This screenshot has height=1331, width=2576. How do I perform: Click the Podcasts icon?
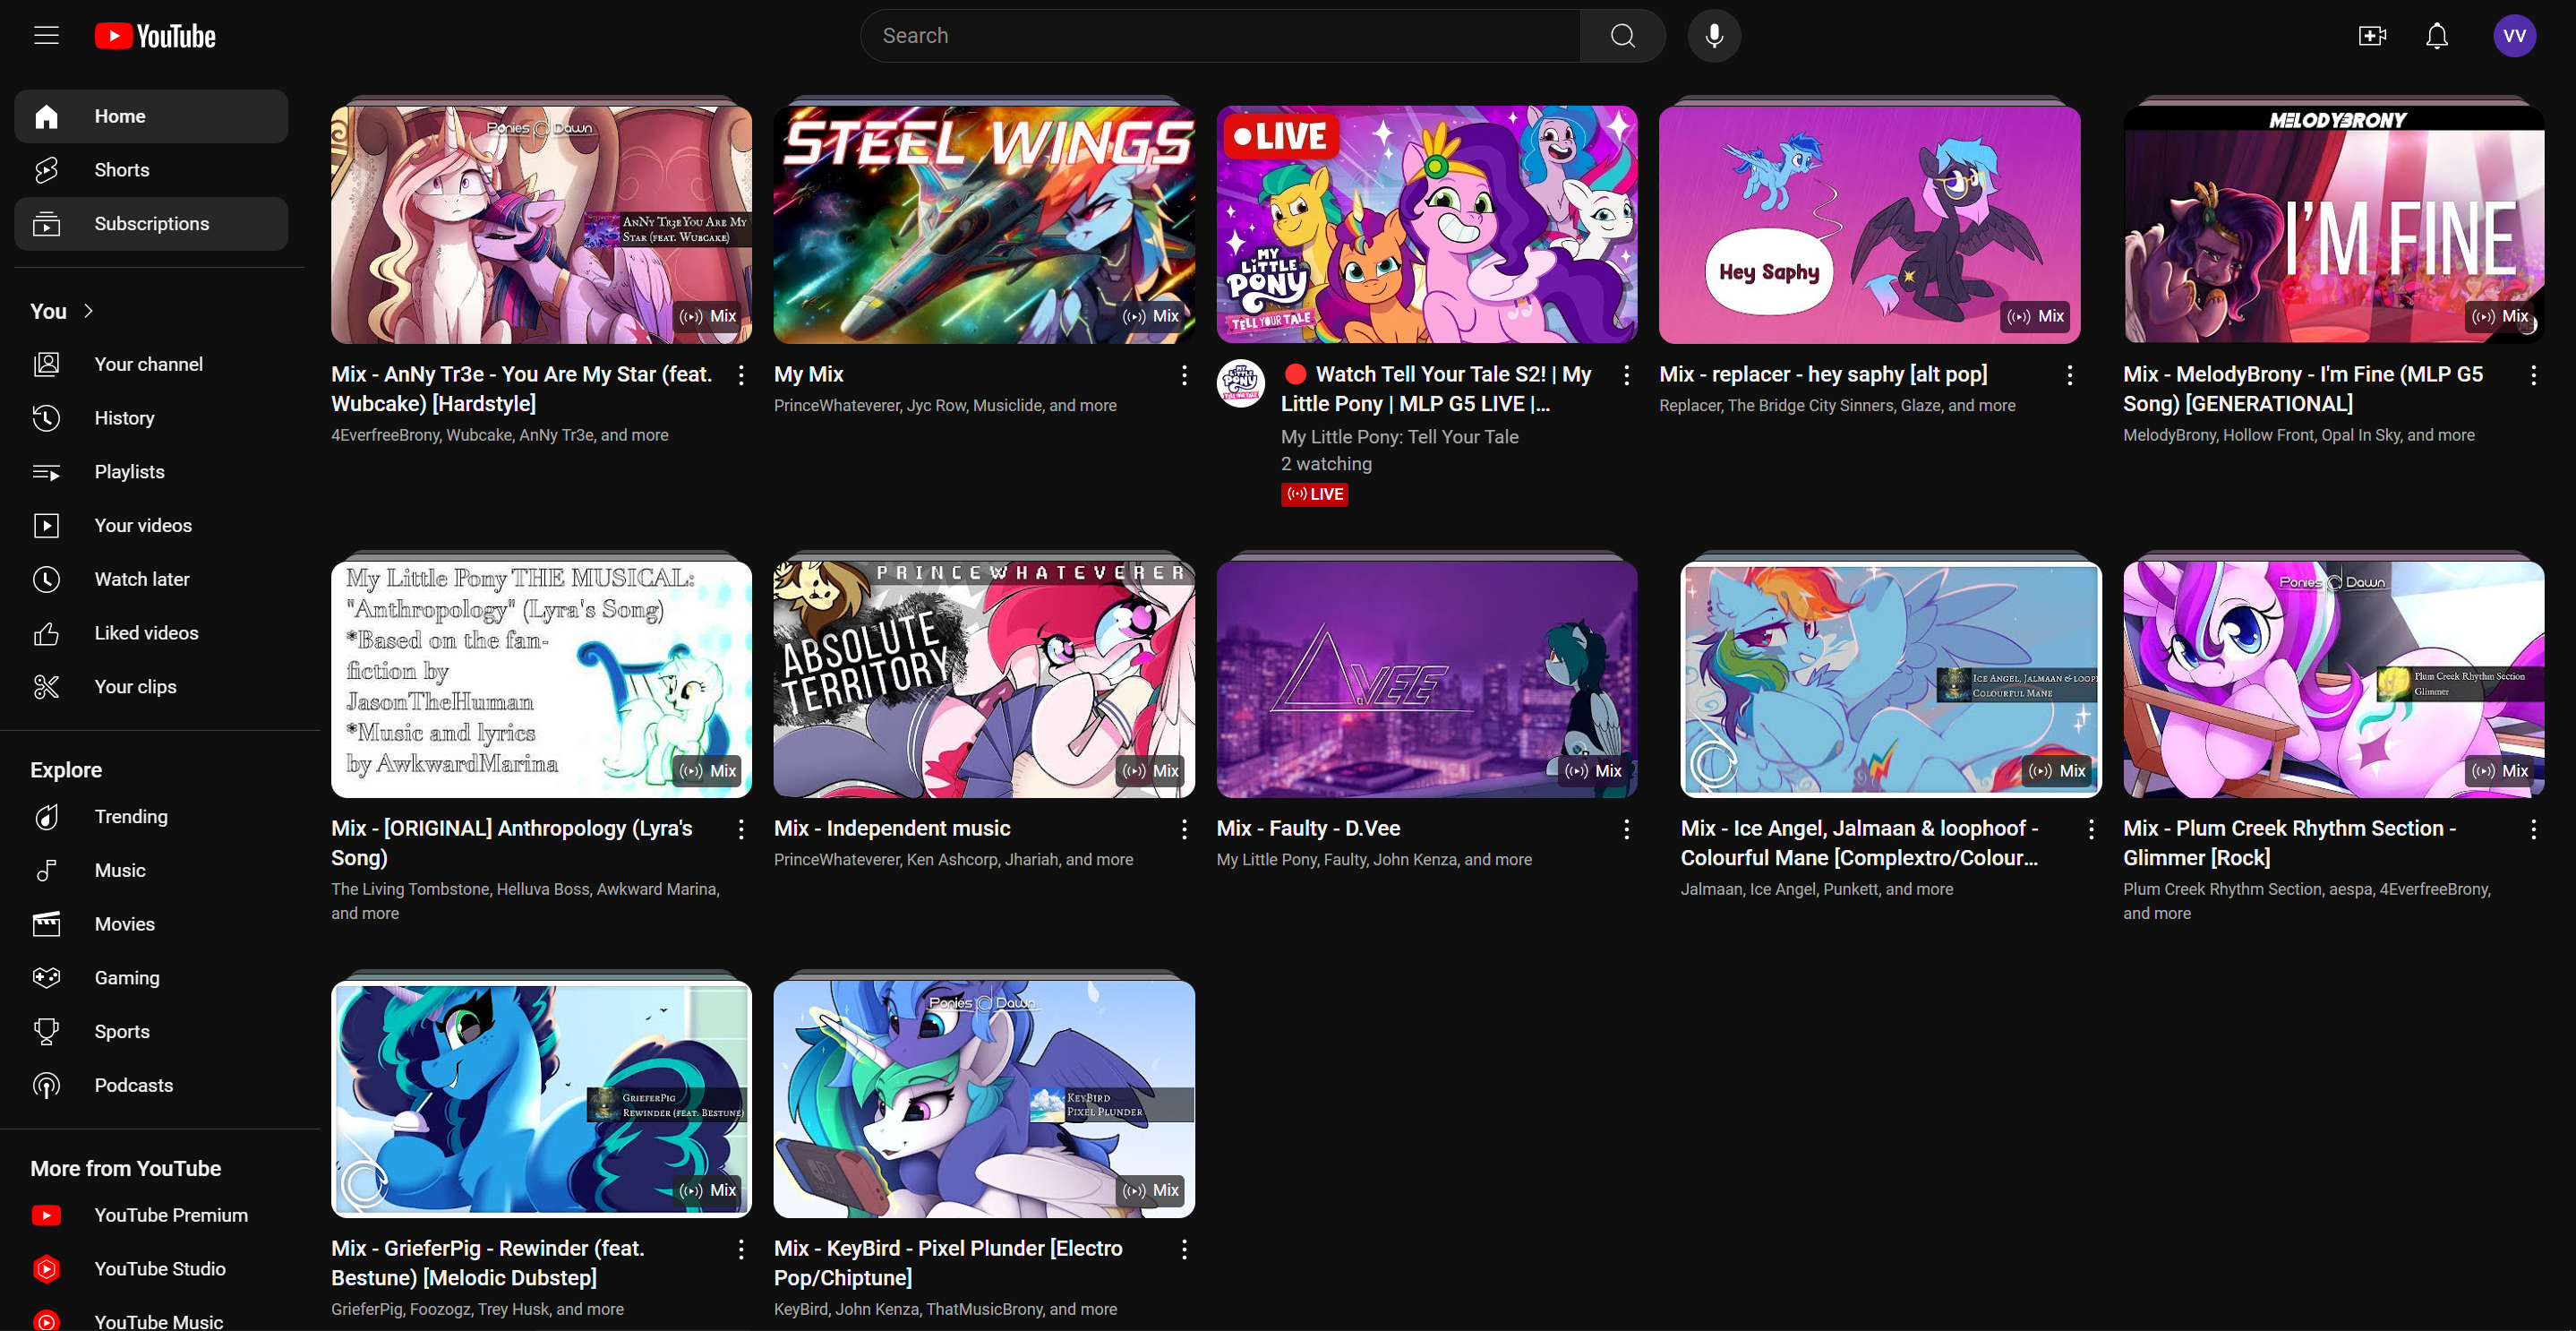point(46,1086)
